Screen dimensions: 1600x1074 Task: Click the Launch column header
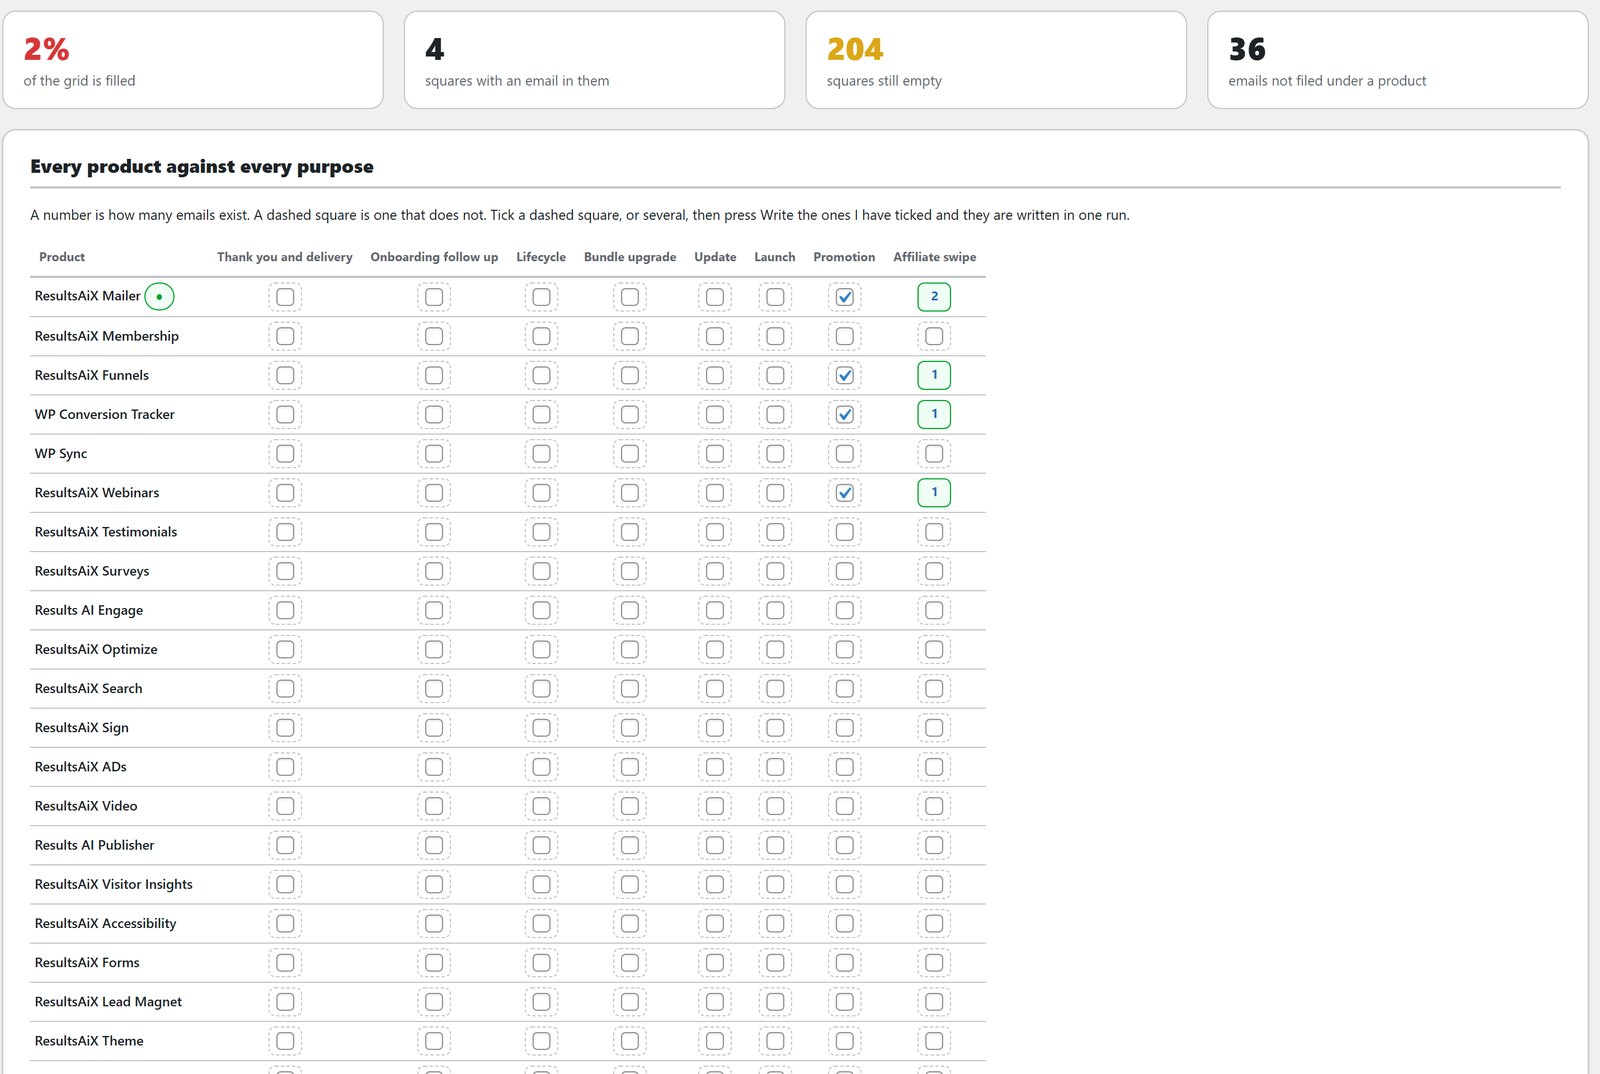click(x=775, y=257)
